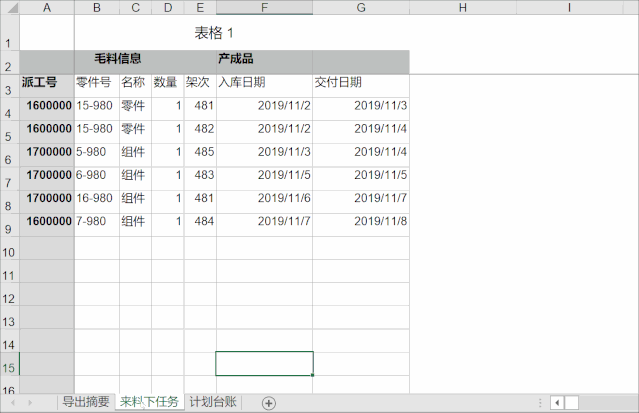Screen dimensions: 639x413
Task: Switch to 计划台账 sheet tab
Action: click(x=213, y=402)
